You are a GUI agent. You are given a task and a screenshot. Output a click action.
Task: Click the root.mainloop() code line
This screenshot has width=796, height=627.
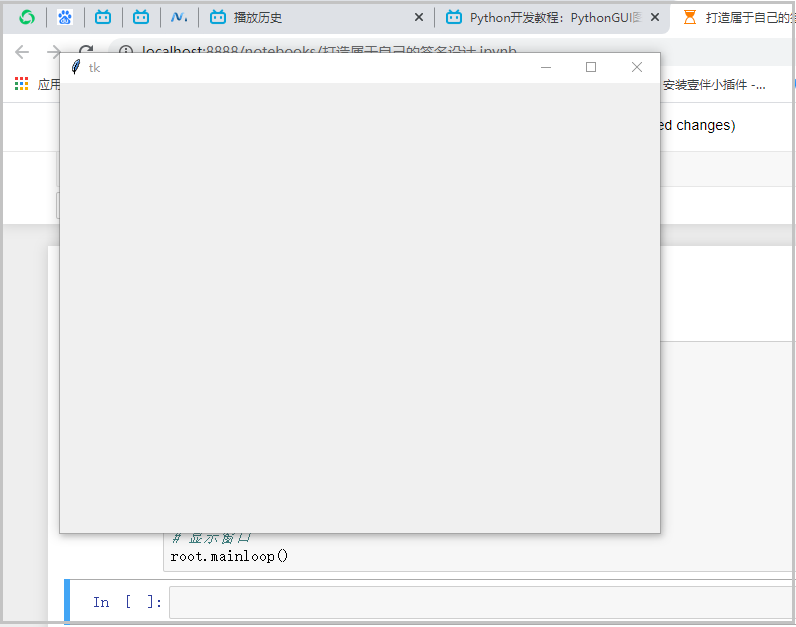point(229,556)
